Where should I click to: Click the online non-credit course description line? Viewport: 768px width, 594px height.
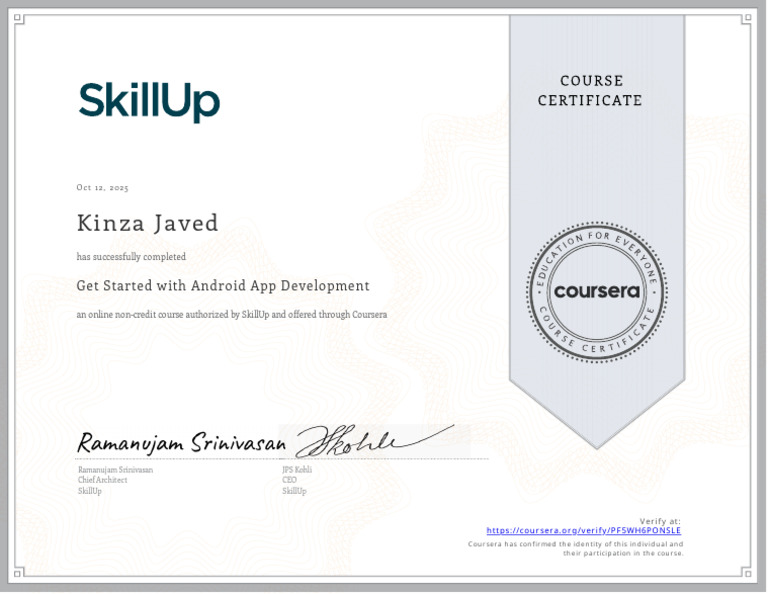coord(232,314)
